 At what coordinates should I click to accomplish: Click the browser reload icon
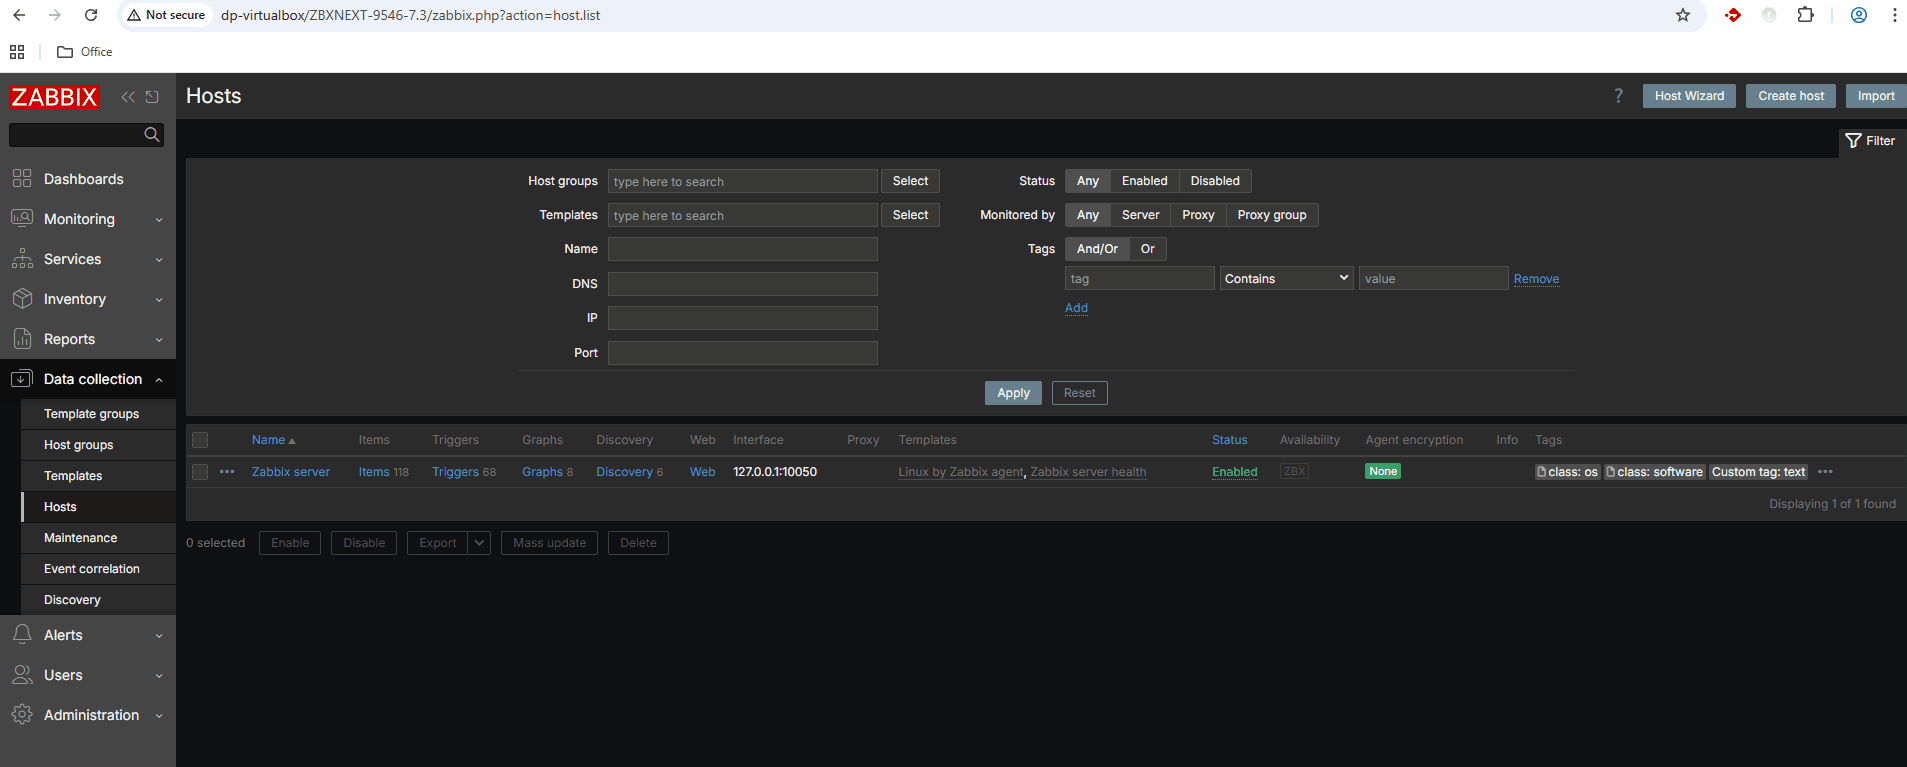click(91, 15)
